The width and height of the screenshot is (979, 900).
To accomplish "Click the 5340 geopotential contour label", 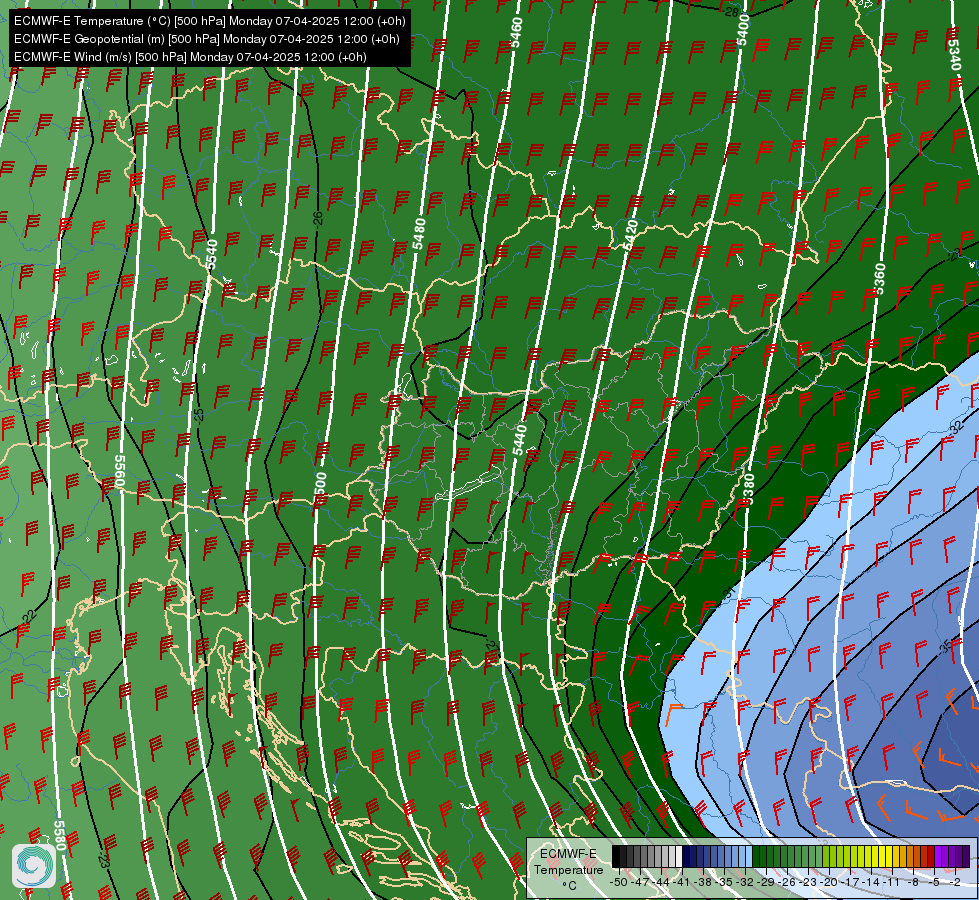I will pos(954,55).
